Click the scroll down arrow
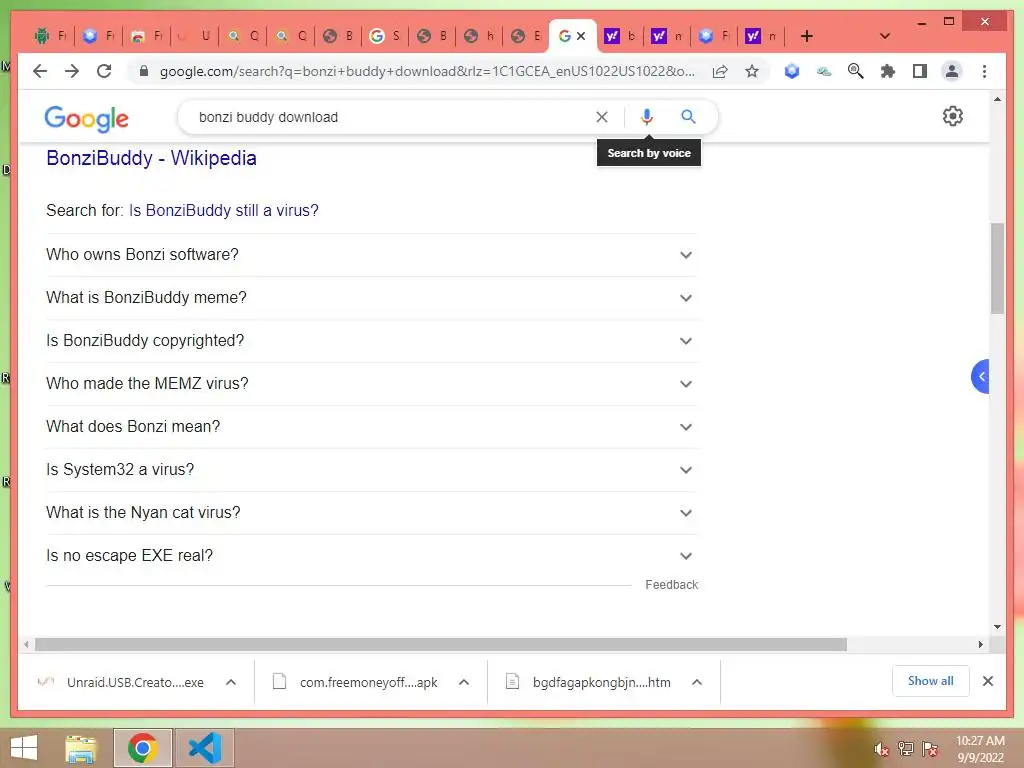This screenshot has height=768, width=1024. 997,626
